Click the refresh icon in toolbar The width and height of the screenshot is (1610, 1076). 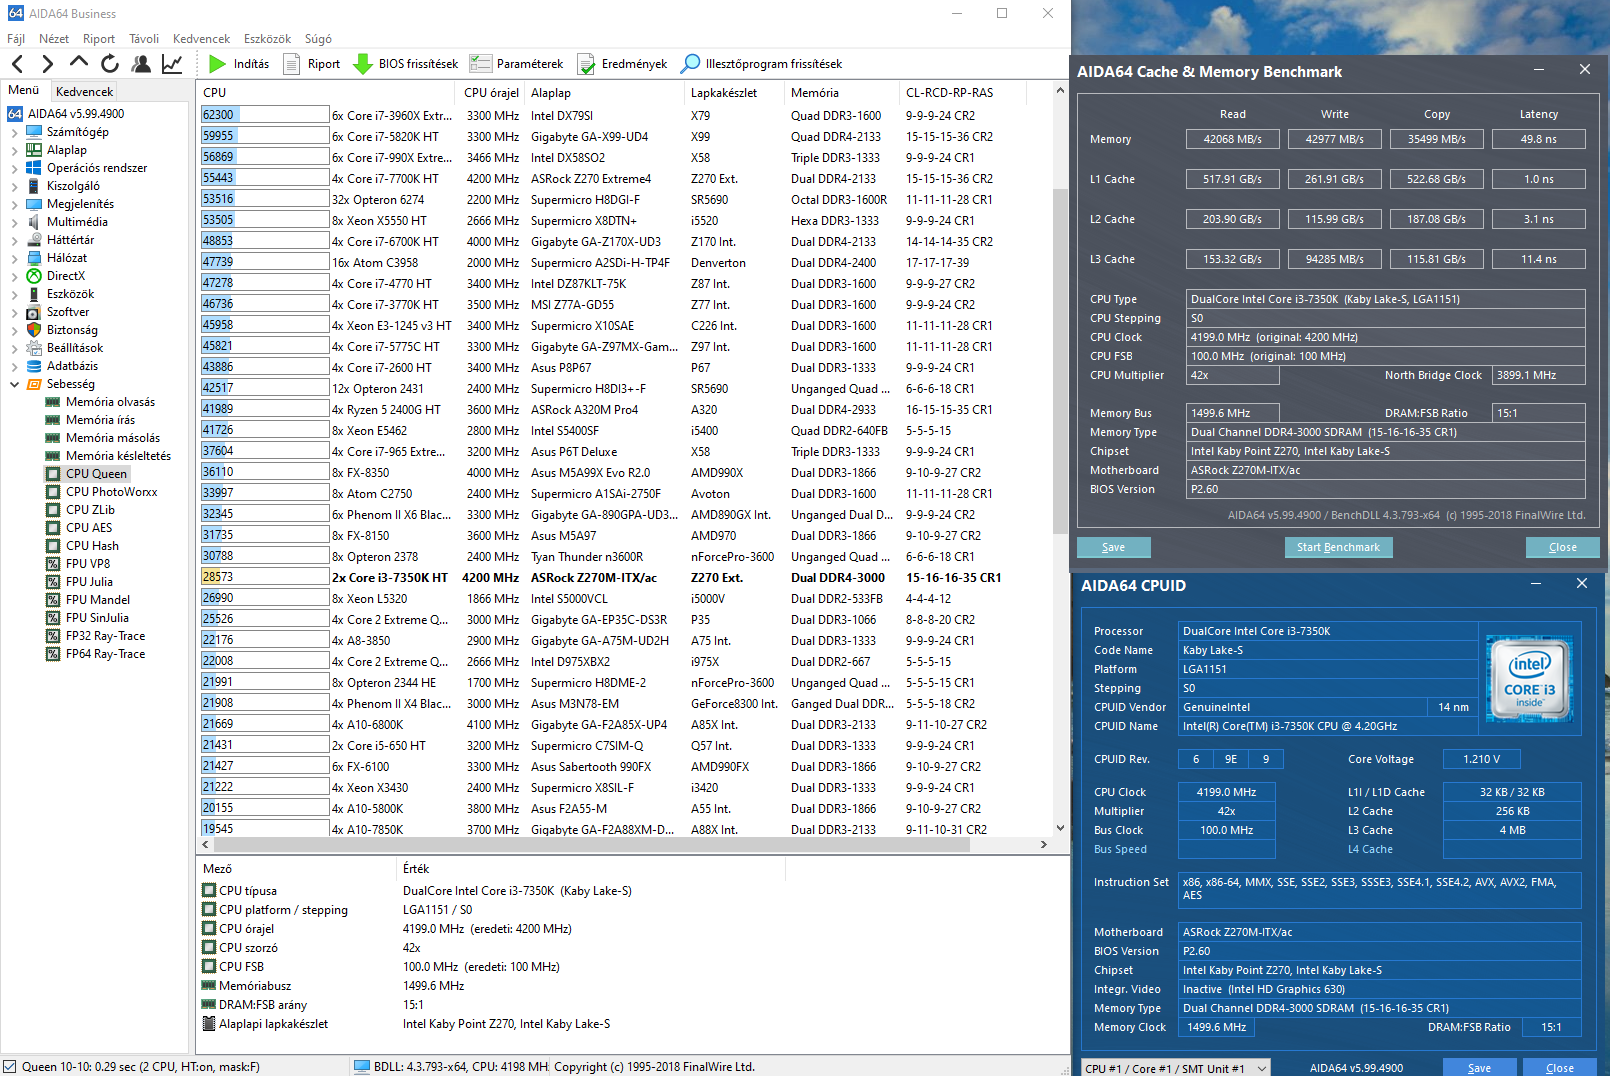coord(109,64)
